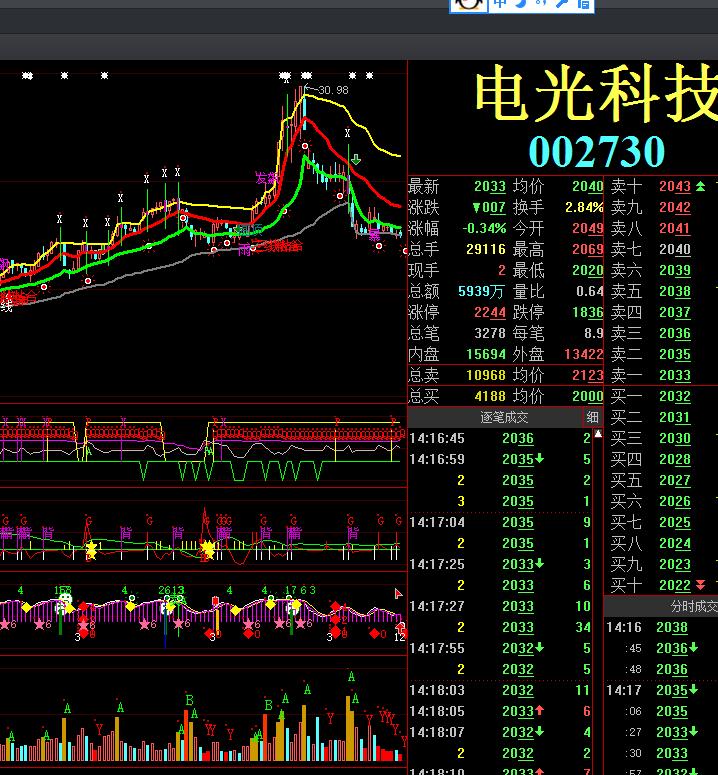The image size is (718, 775).
Task: Select the 买一 2032 bid row
Action: (662, 396)
